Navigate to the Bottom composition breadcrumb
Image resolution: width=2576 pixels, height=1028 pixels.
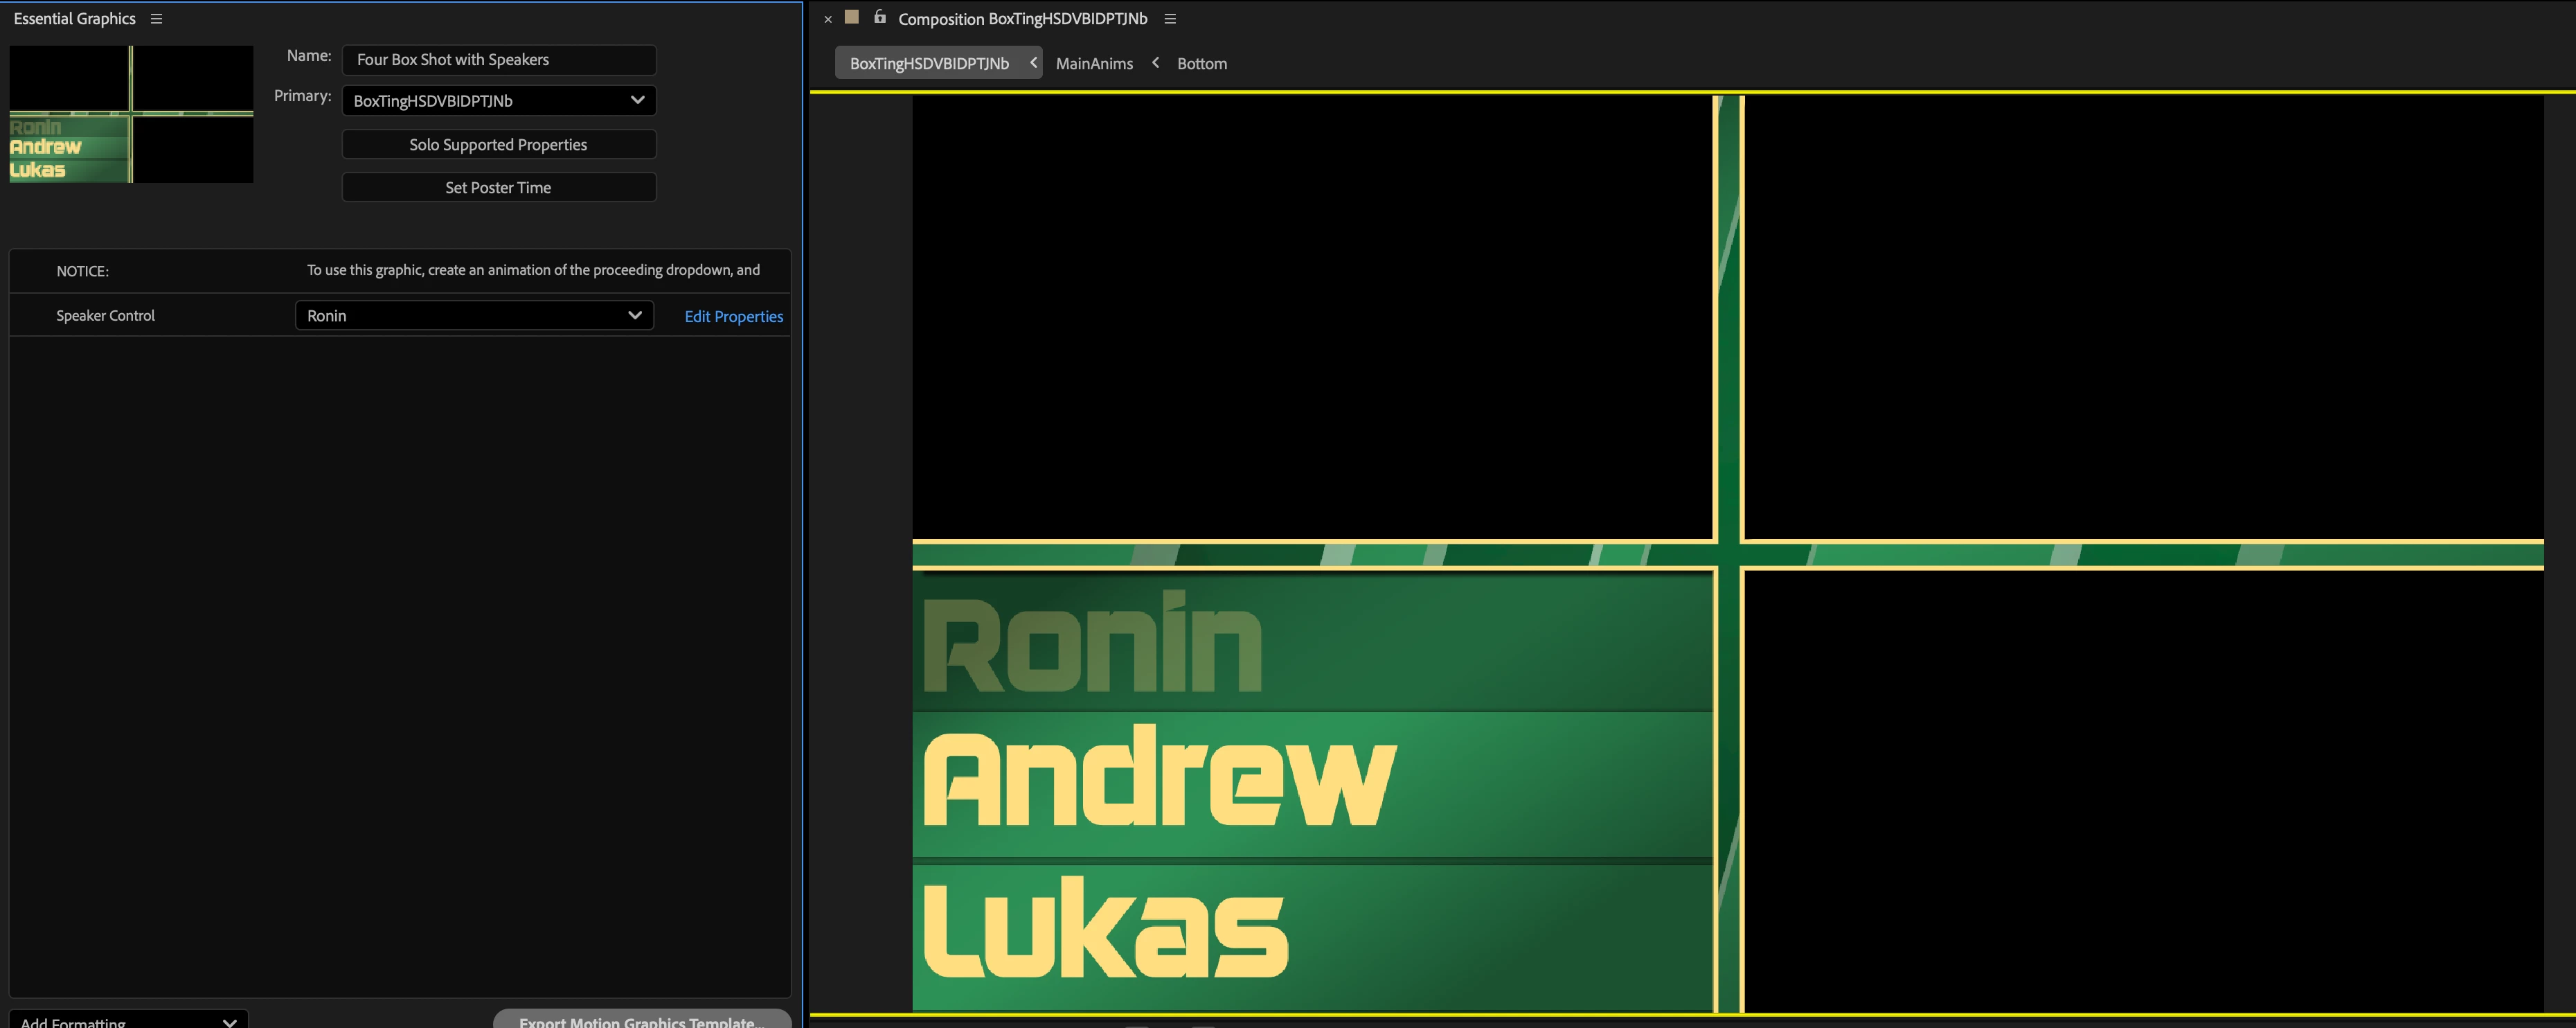coord(1201,63)
